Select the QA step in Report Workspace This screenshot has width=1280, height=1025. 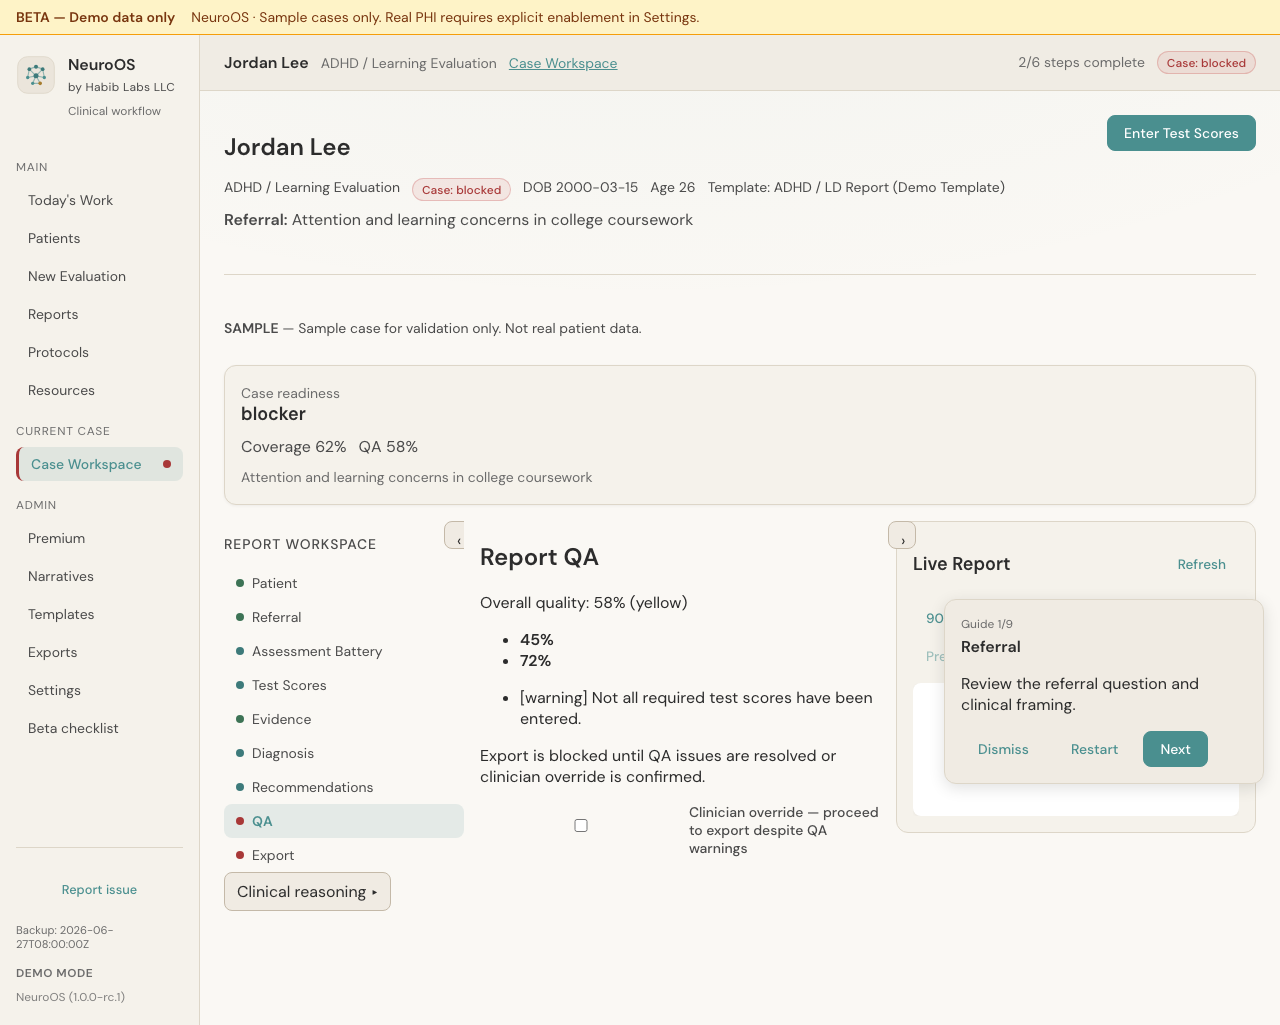click(x=344, y=821)
